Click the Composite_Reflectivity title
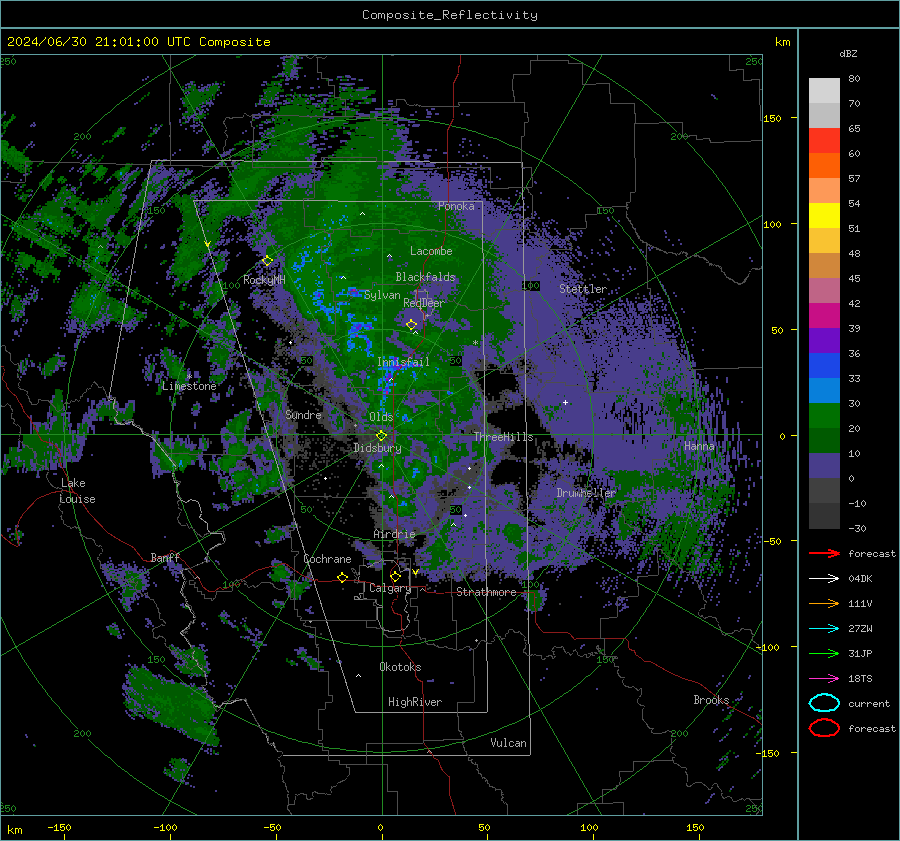Screen dimensions: 900x841 click(x=450, y=15)
